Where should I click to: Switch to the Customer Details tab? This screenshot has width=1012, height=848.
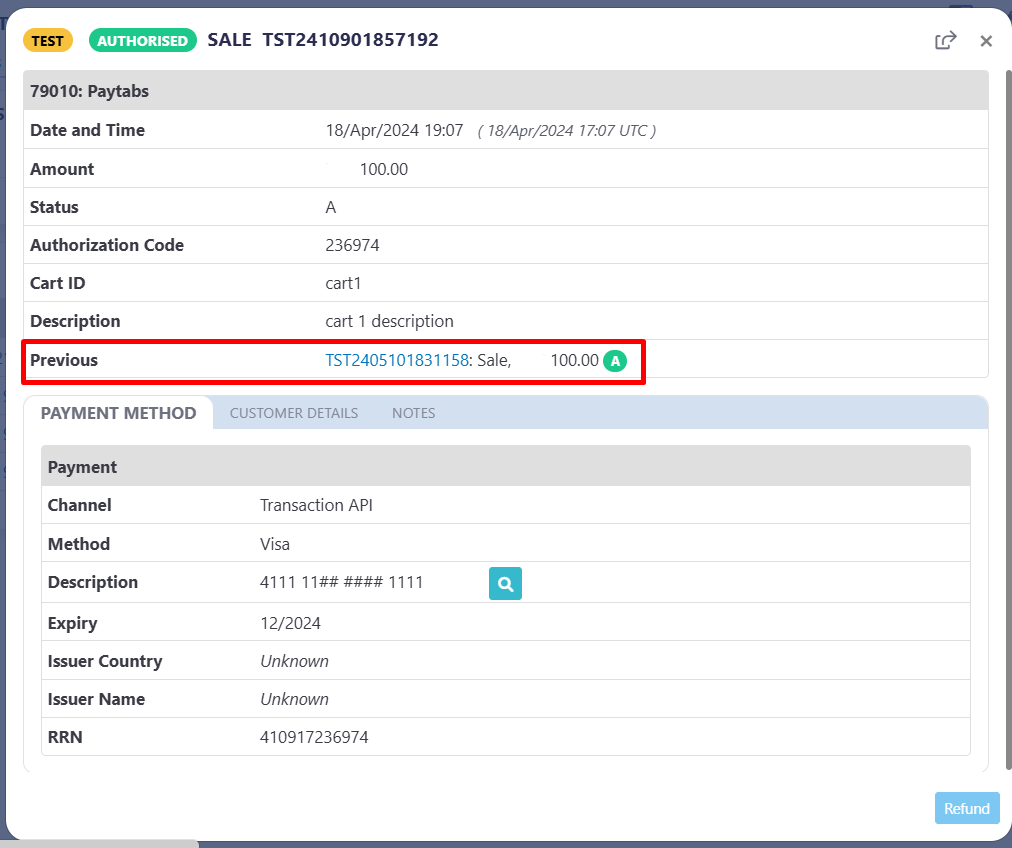[x=294, y=413]
